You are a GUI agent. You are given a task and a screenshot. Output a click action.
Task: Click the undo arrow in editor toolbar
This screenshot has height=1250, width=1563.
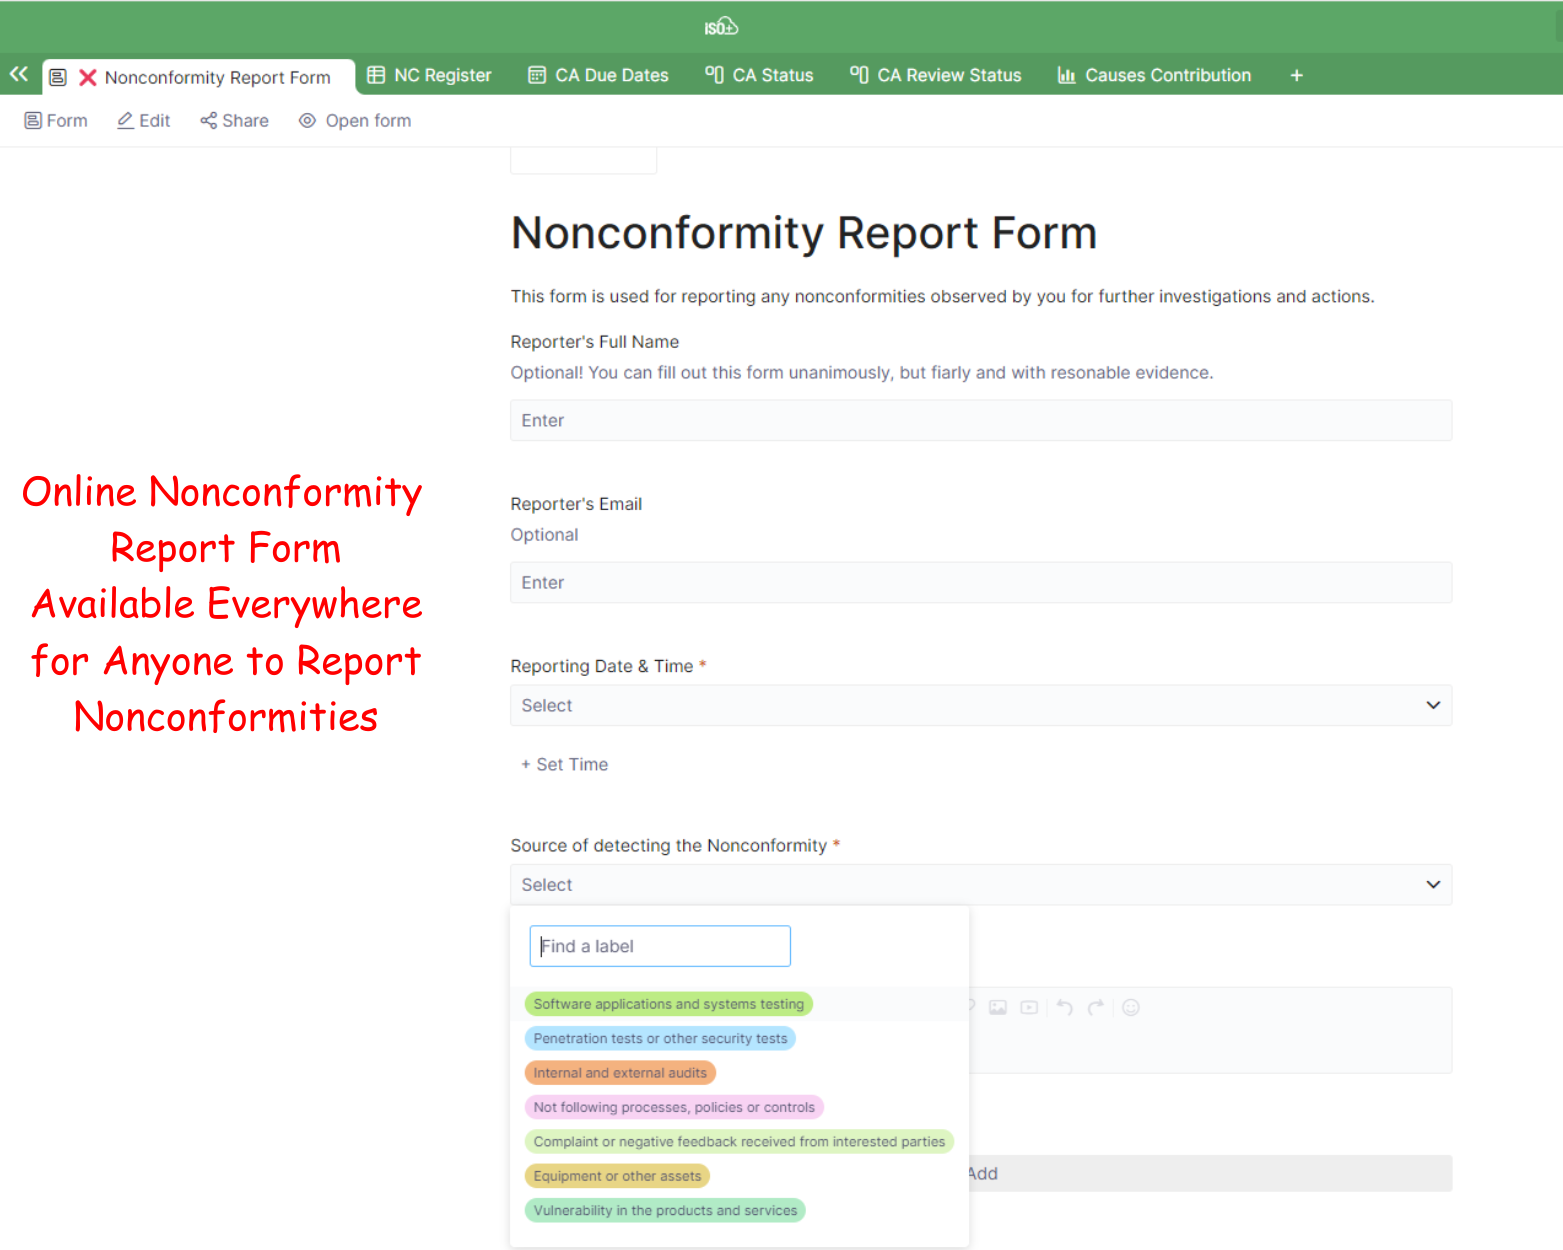[1064, 1007]
